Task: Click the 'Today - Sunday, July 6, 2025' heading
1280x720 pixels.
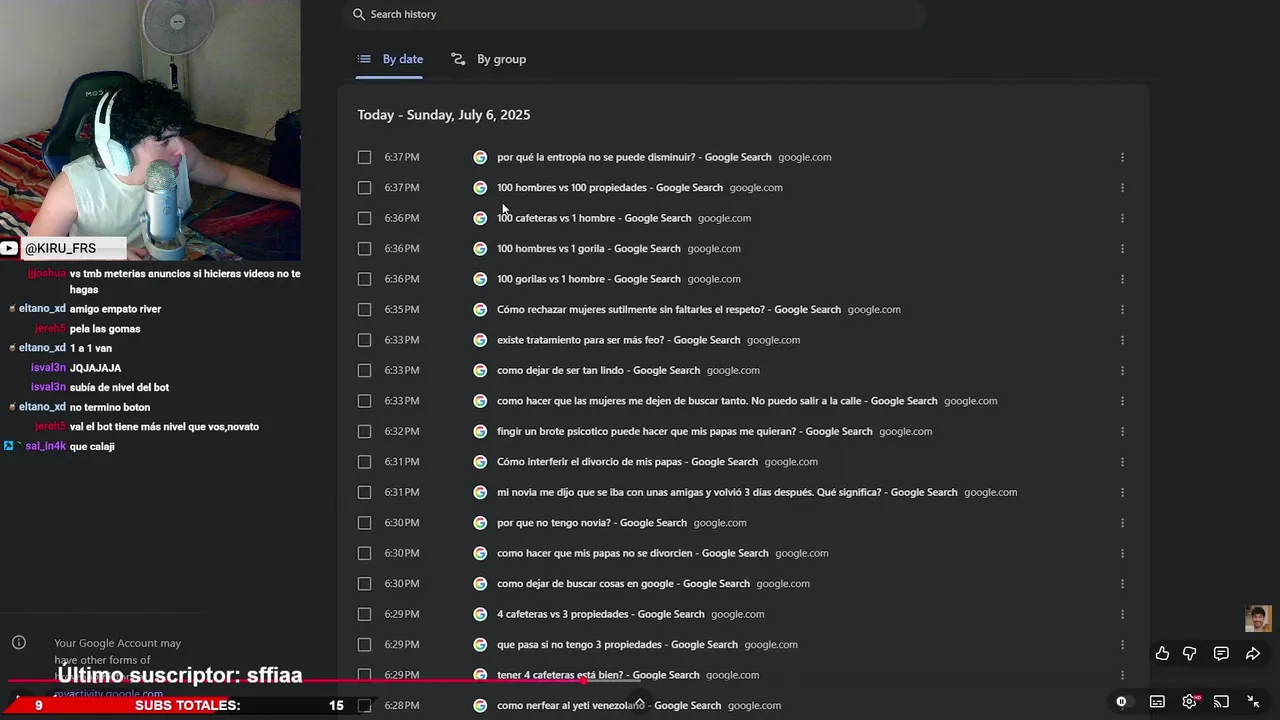Action: 444,115
